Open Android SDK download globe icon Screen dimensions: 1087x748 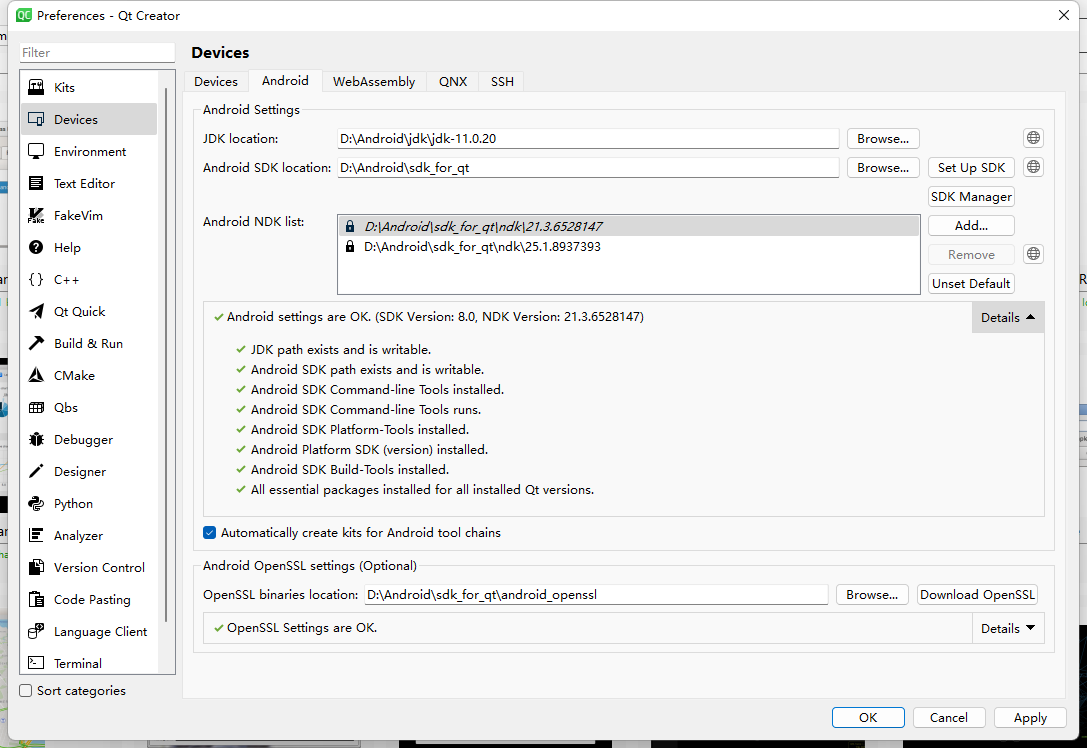point(1033,167)
